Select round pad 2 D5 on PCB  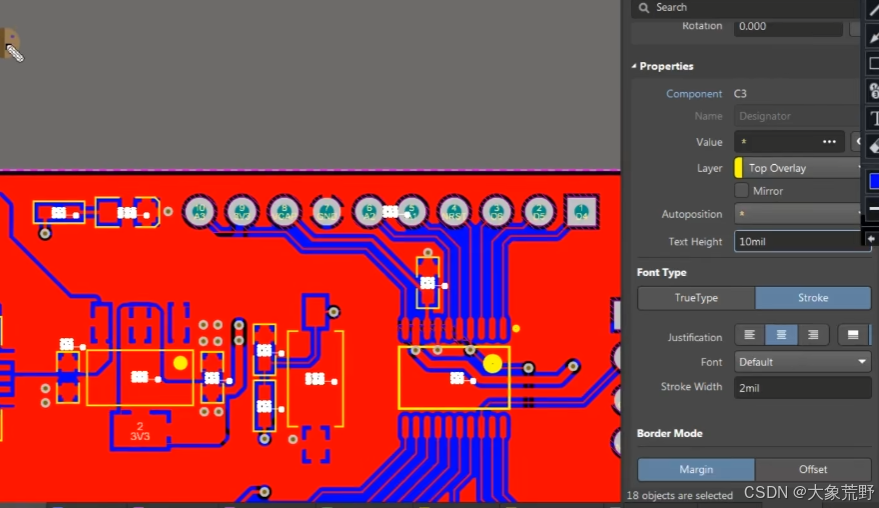(x=539, y=212)
